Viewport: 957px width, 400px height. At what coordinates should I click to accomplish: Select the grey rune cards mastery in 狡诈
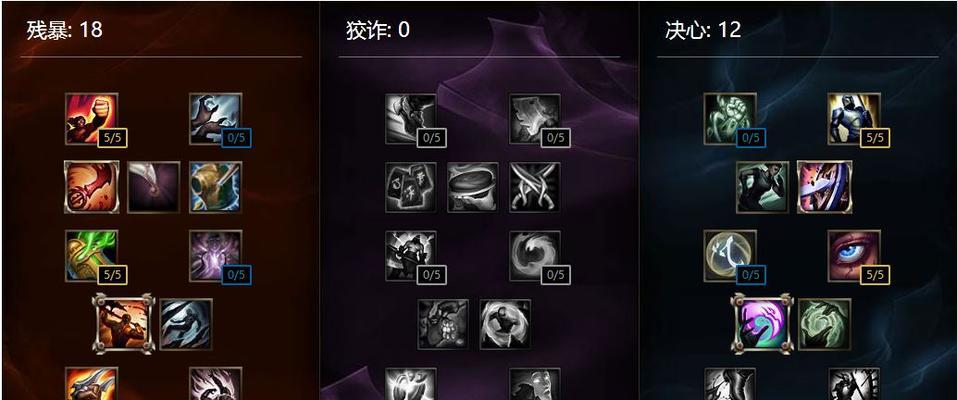pos(411,187)
